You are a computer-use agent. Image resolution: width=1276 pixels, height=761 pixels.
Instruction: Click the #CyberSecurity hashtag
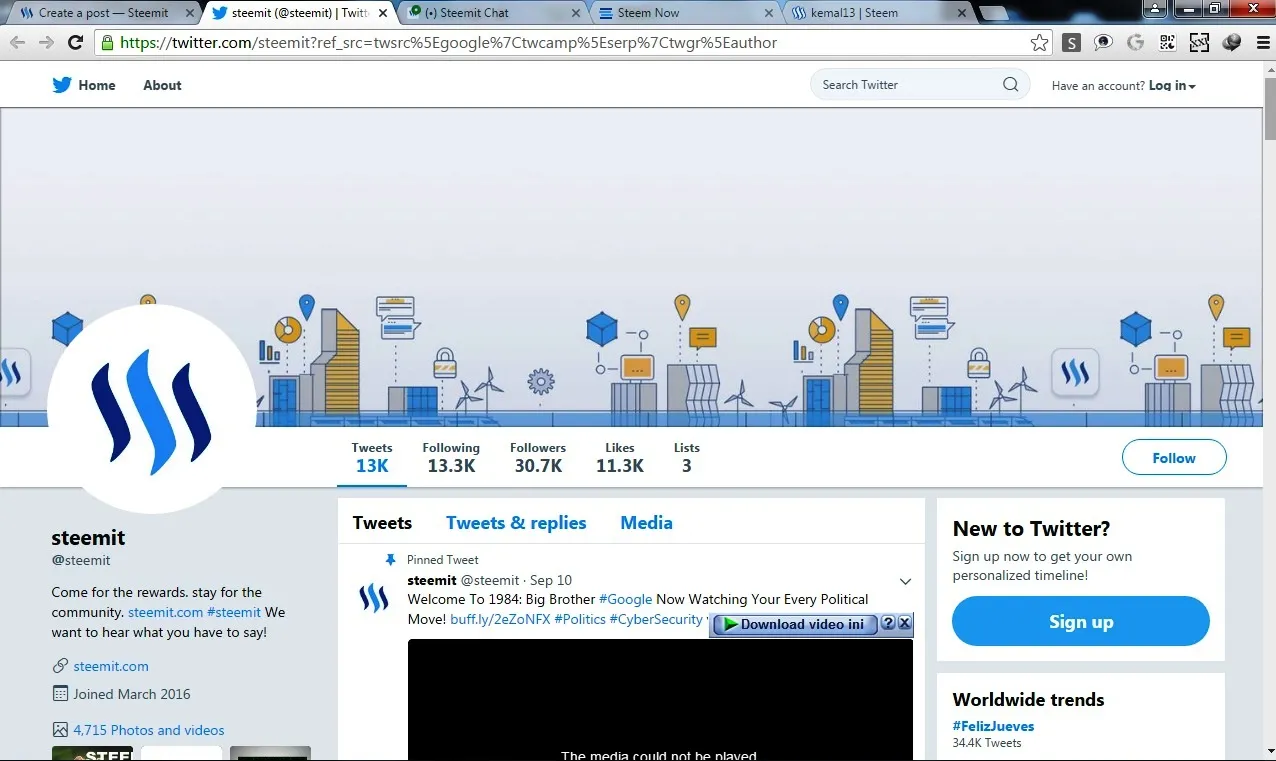(x=656, y=619)
